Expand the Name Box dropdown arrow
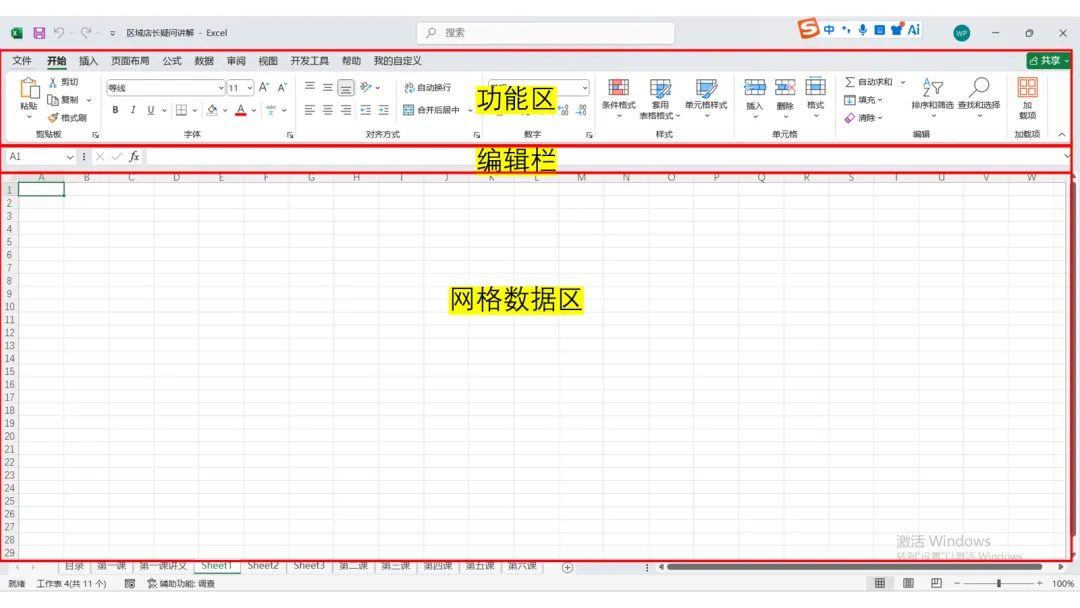This screenshot has height=608, width=1080. [70, 157]
